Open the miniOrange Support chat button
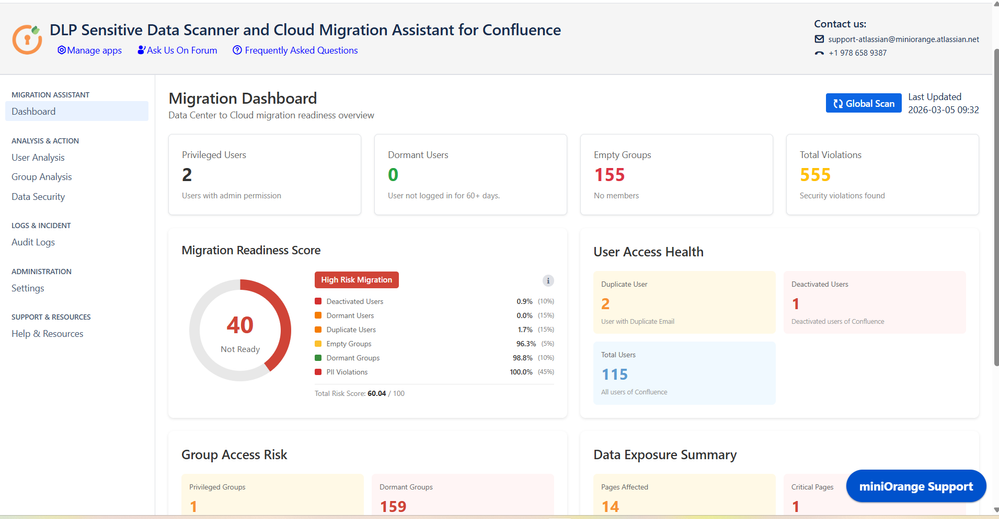Viewport: 999px width, 519px height. click(x=915, y=486)
